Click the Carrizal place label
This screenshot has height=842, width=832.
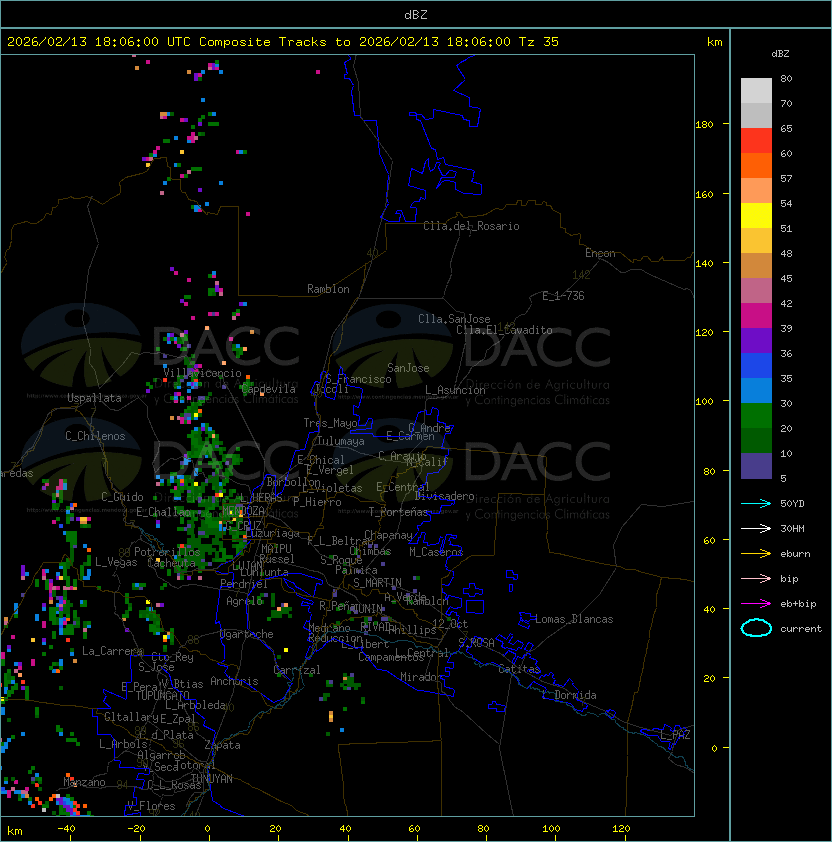(296, 670)
